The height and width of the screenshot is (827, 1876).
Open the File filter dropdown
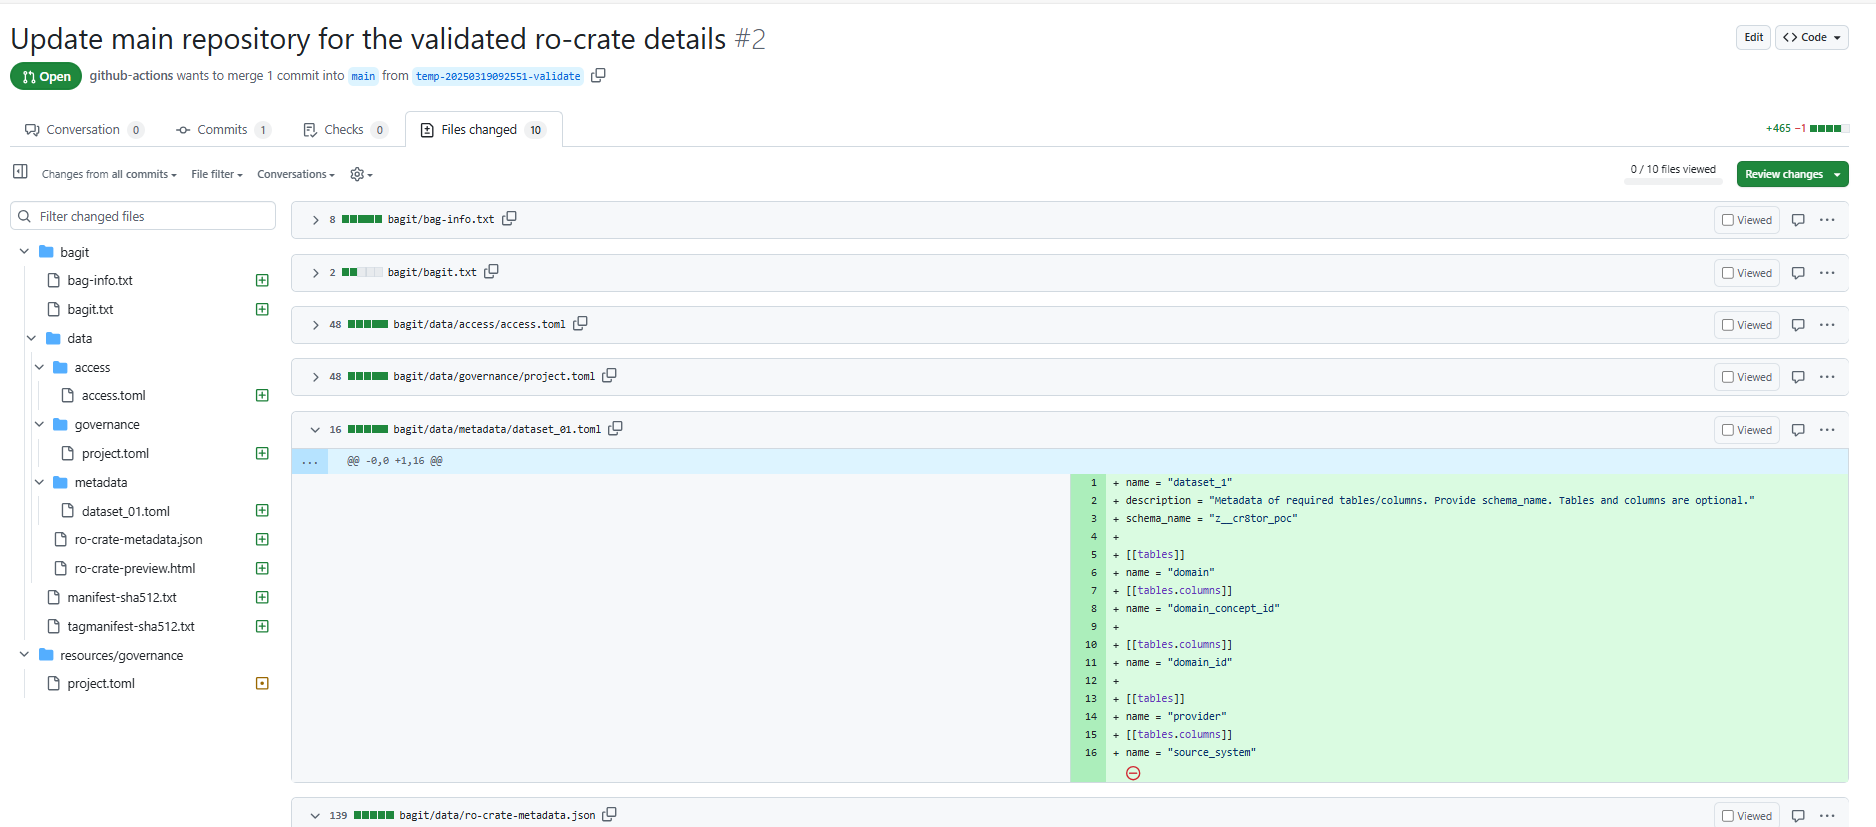click(x=217, y=174)
